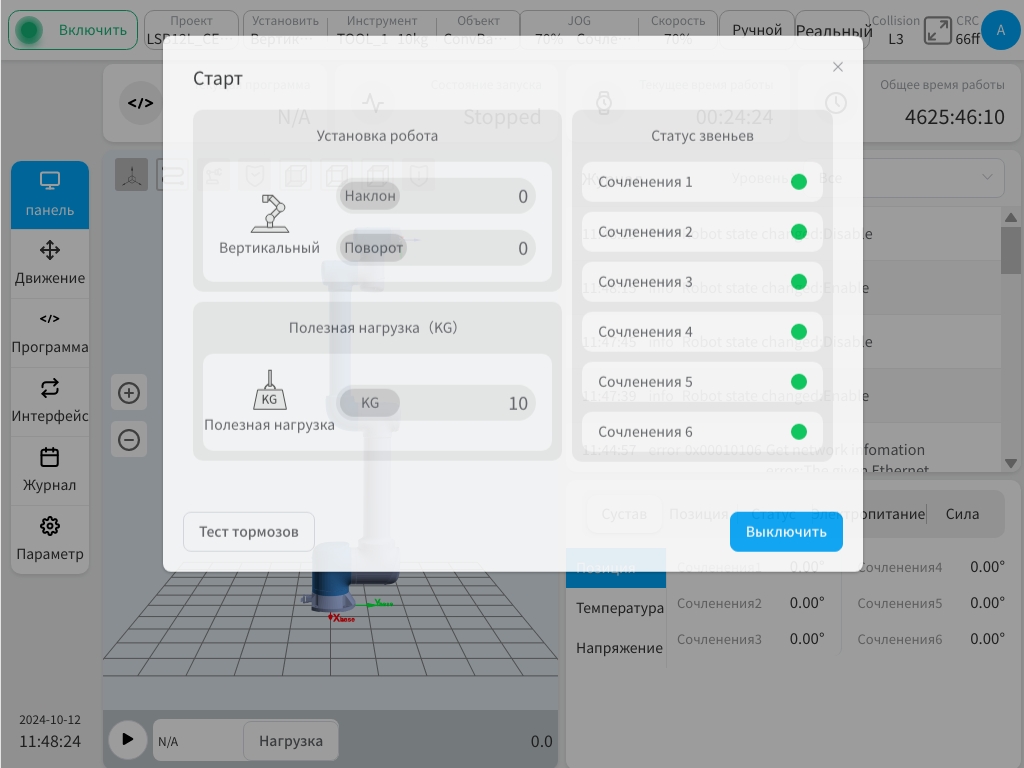Viewport: 1024px width, 768px height.
Task: Click the Collision L3 indicator
Action: point(895,30)
